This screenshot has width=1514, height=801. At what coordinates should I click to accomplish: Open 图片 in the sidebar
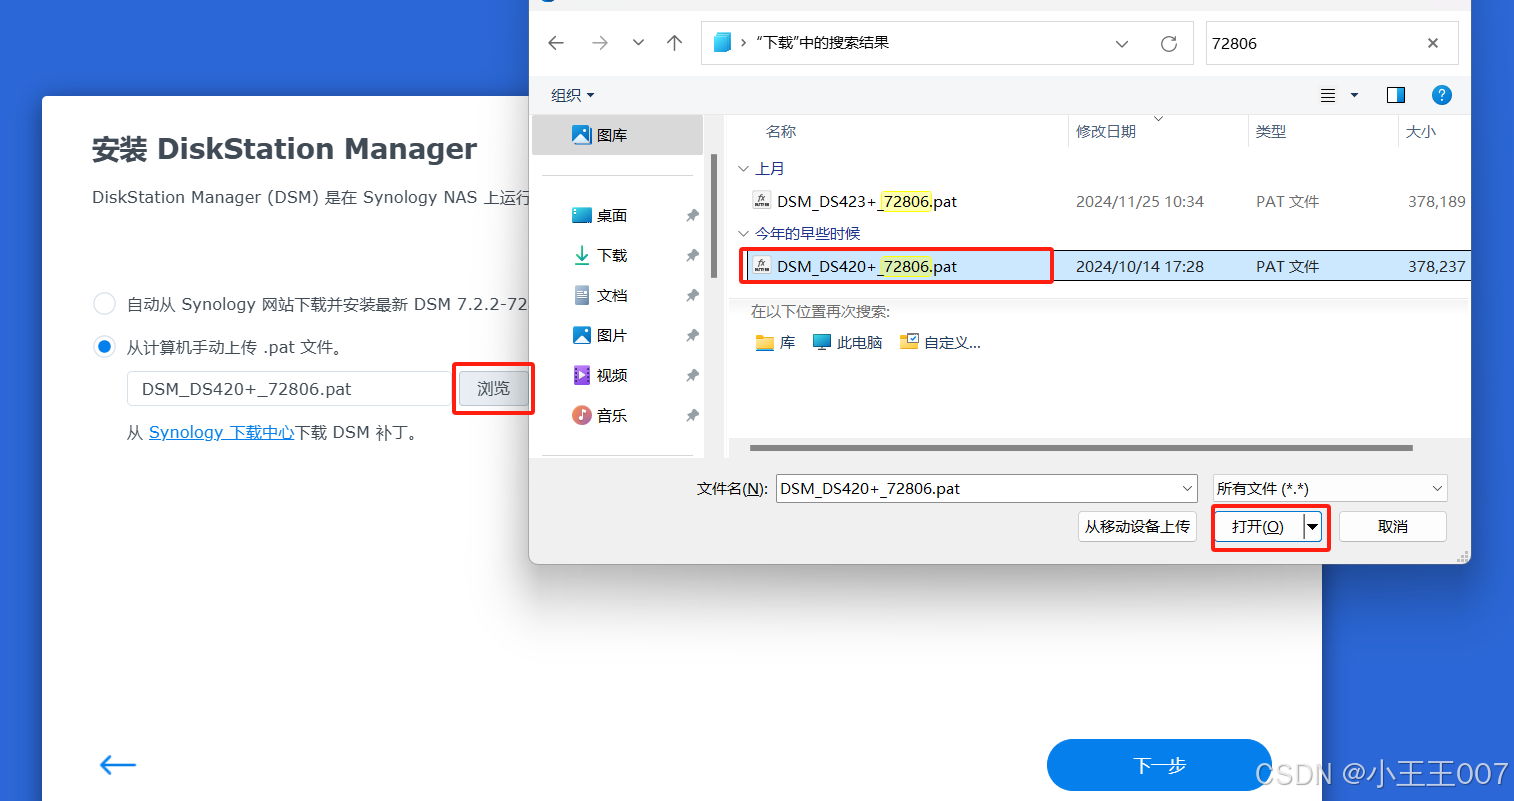pyautogui.click(x=612, y=335)
